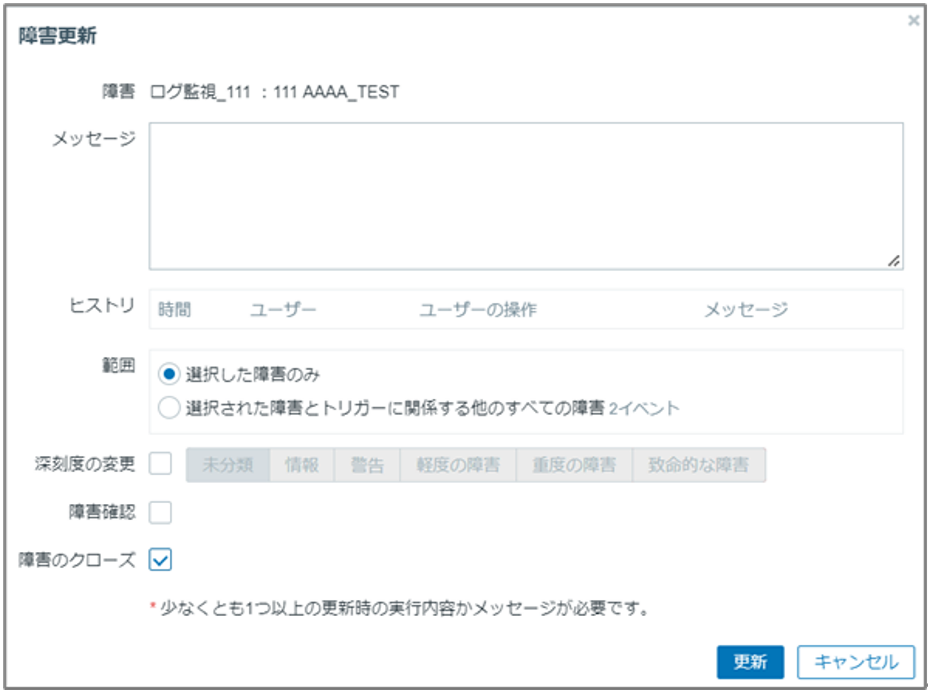Uncheck the 障害のクローズ checkbox

161,560
